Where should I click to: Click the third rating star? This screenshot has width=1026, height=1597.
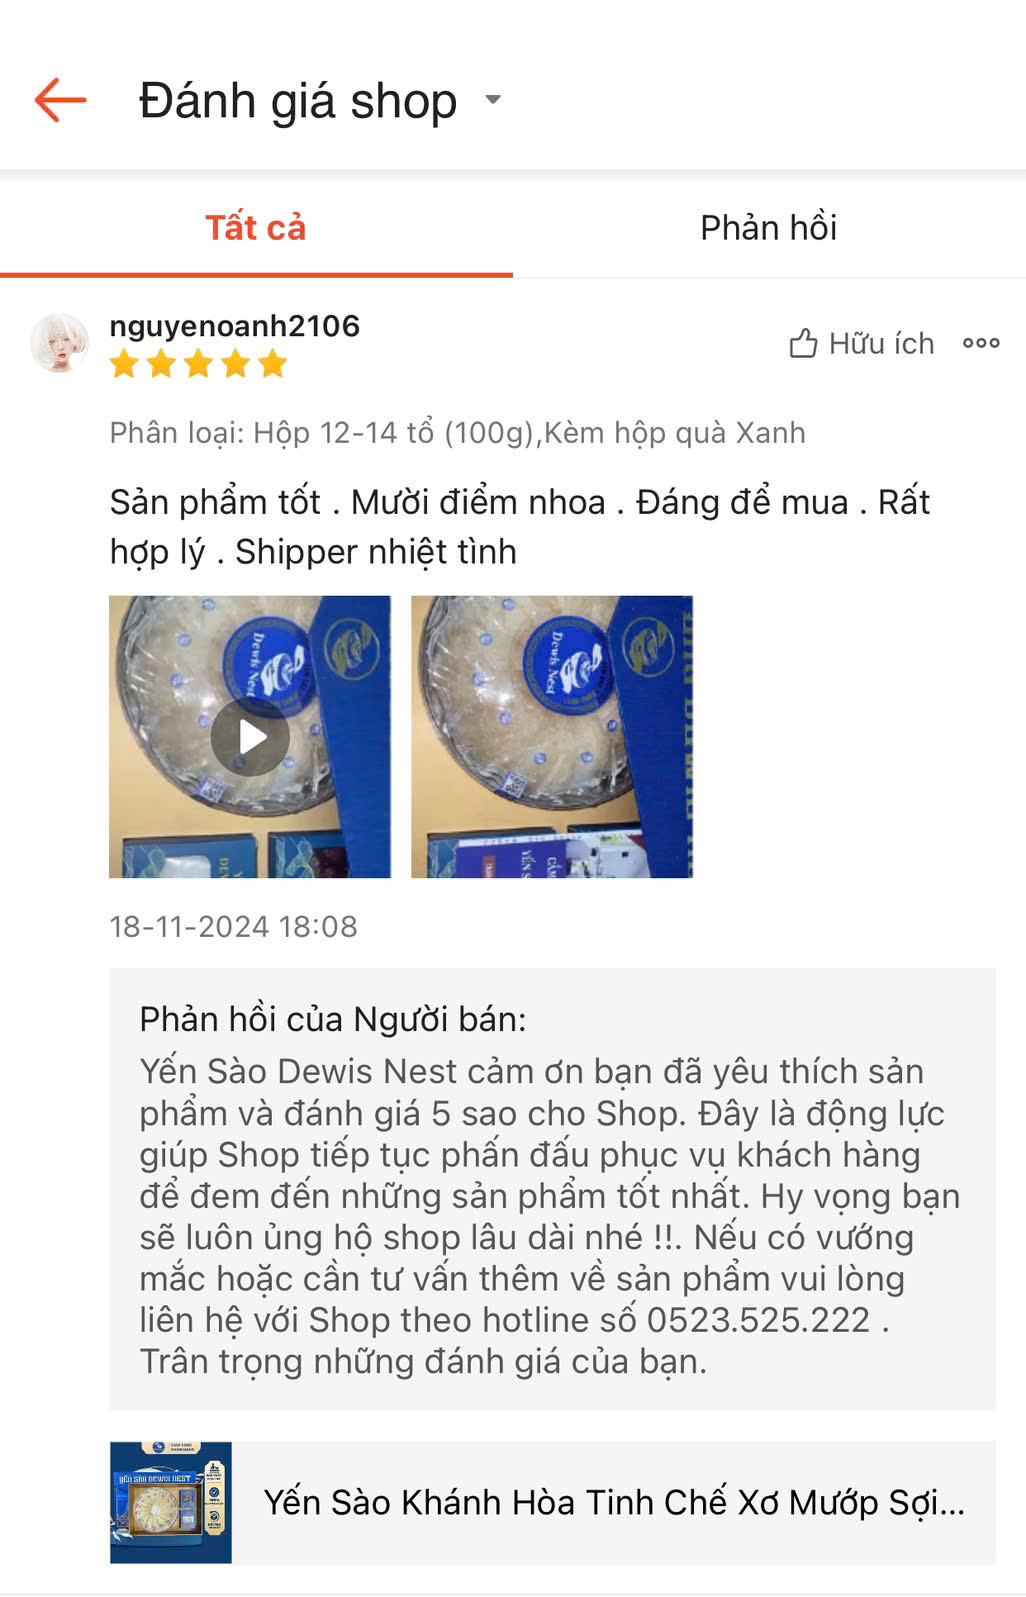[198, 364]
